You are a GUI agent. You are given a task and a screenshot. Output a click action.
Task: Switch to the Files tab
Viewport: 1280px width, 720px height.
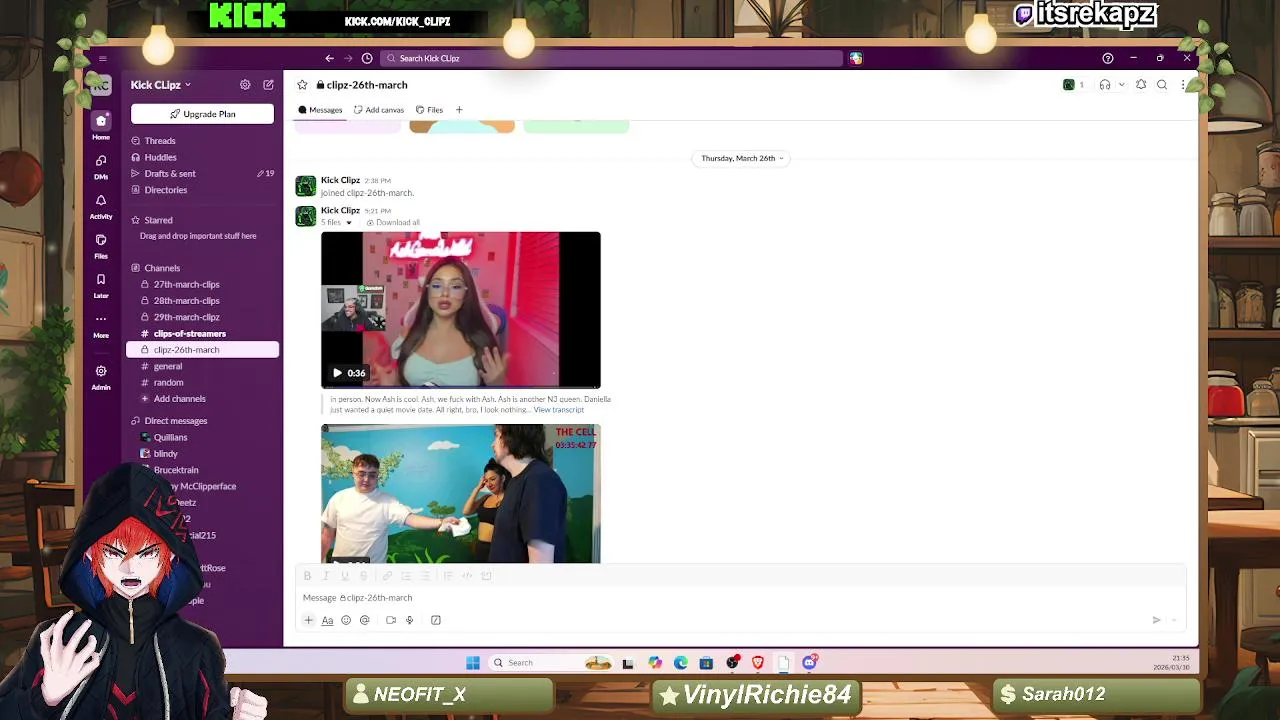(x=429, y=110)
